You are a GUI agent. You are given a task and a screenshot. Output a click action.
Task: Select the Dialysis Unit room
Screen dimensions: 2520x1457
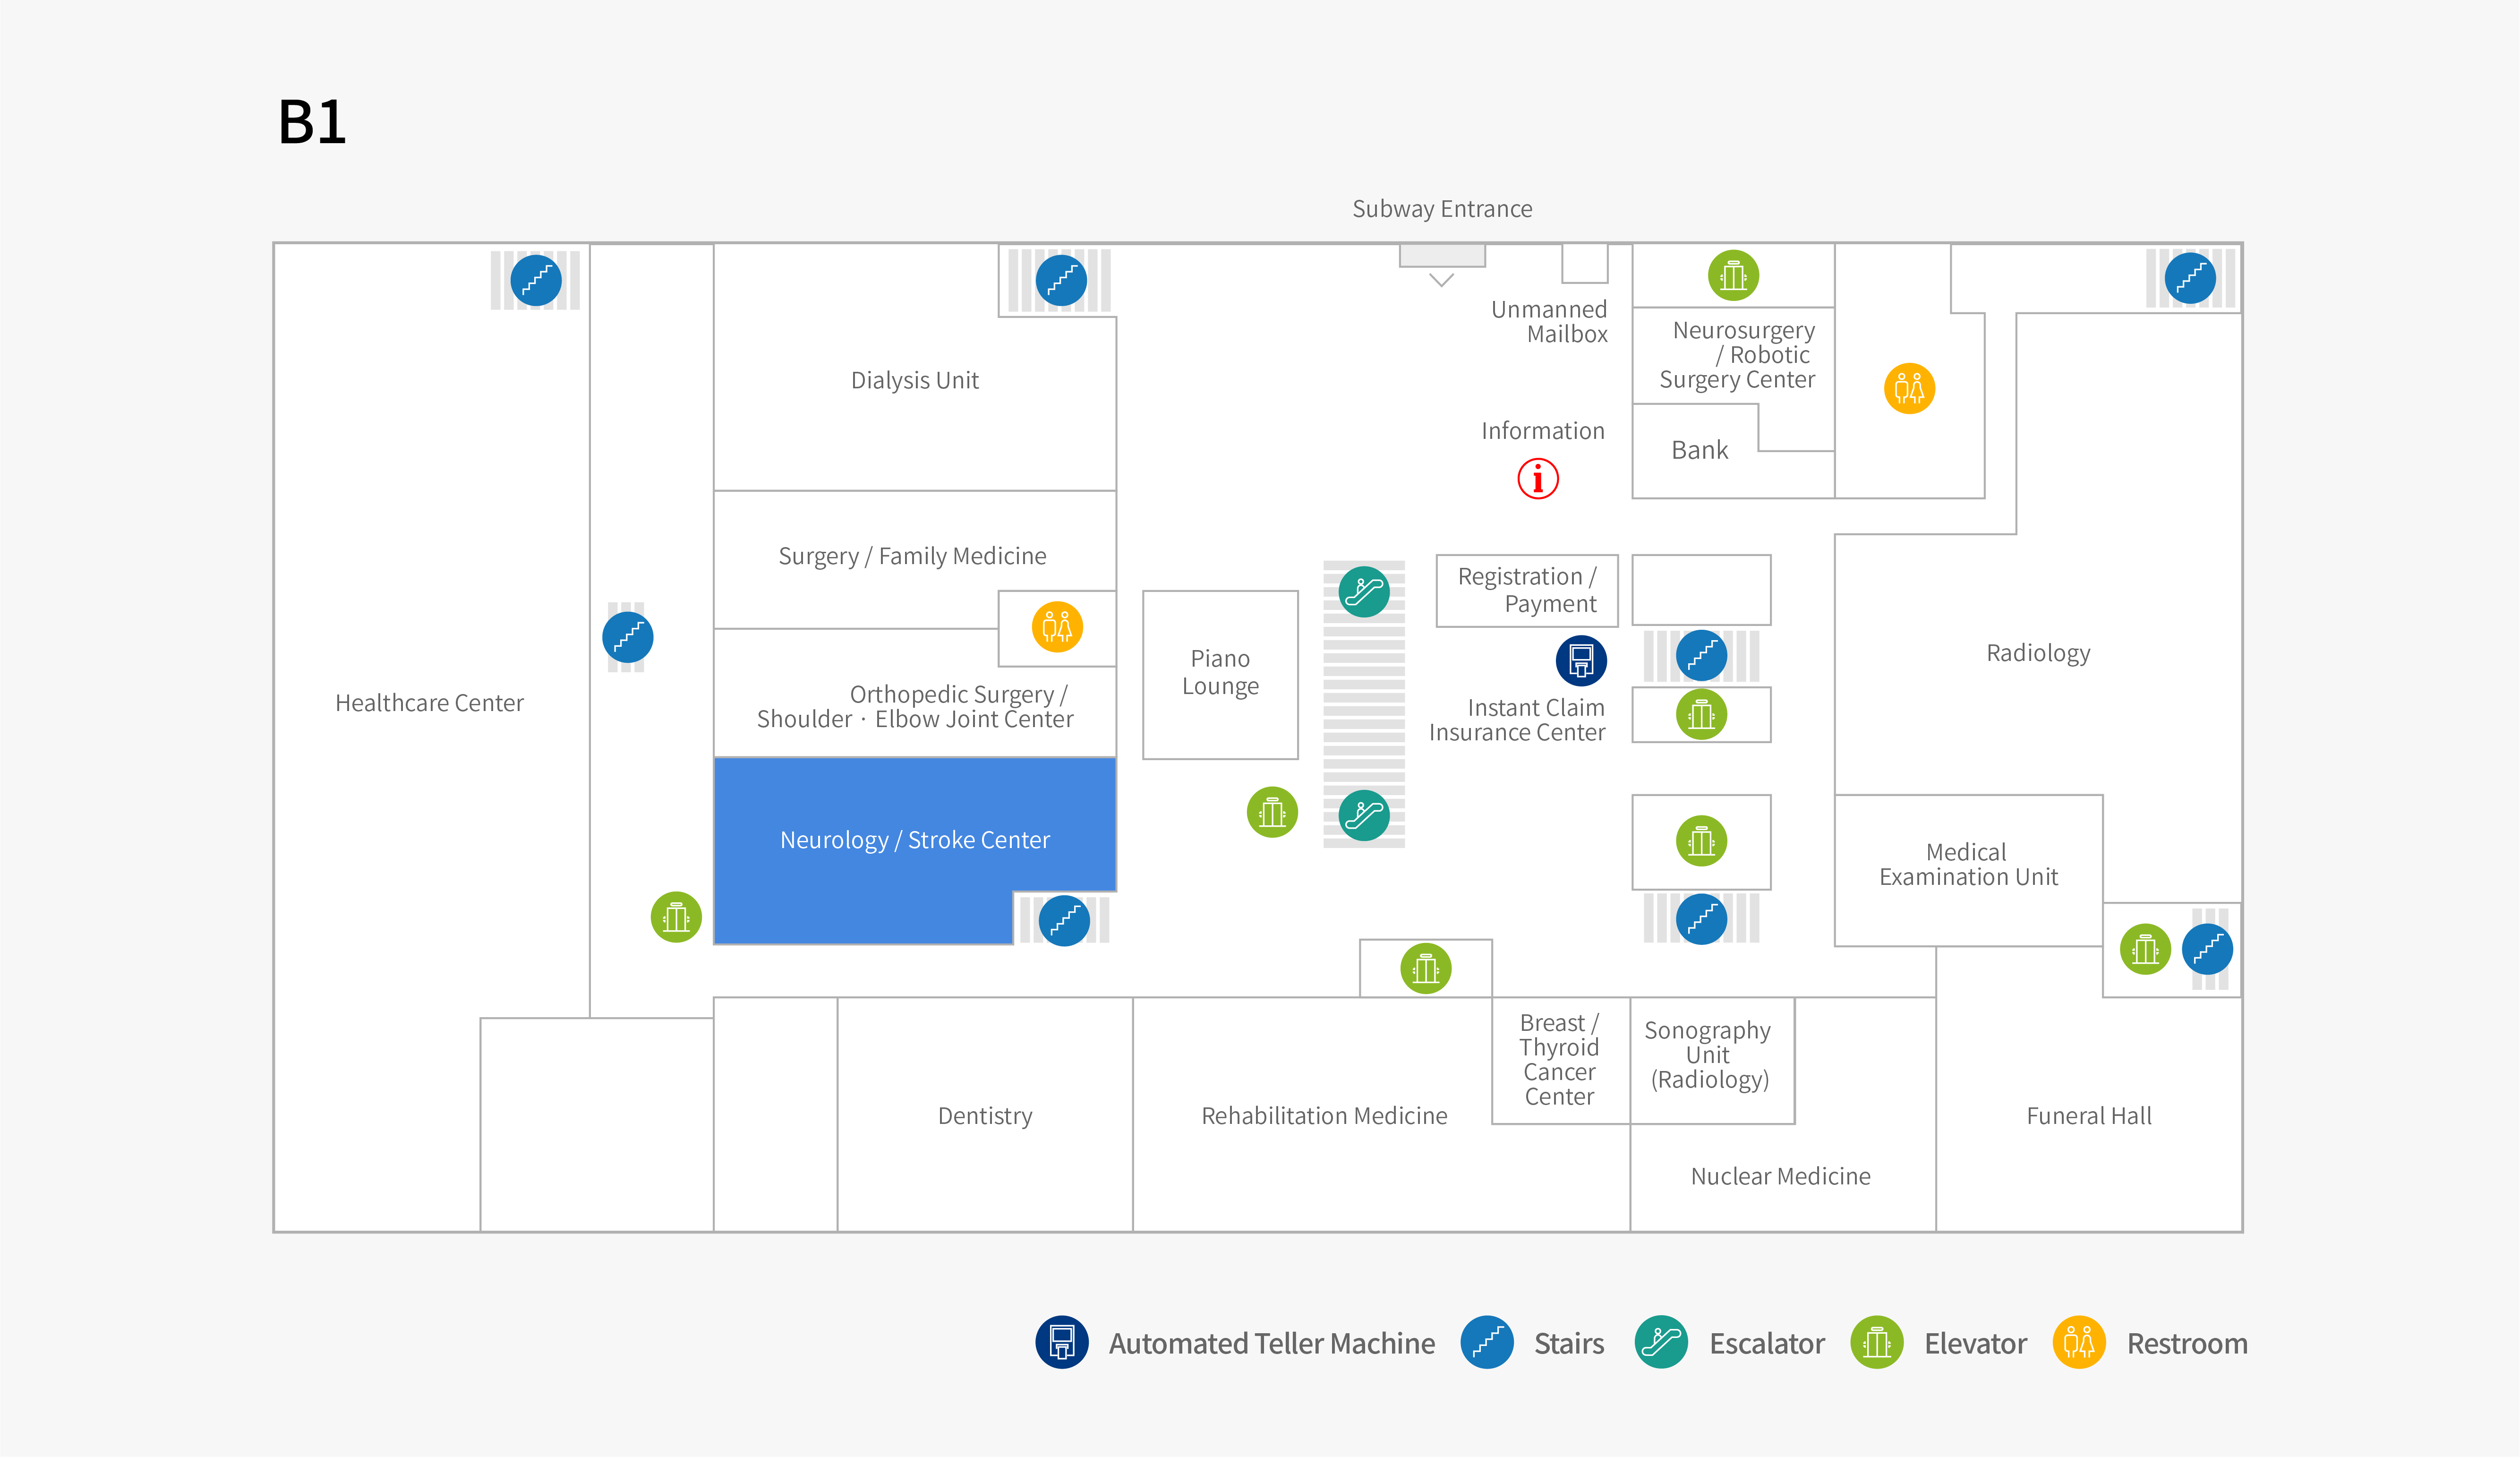914,380
